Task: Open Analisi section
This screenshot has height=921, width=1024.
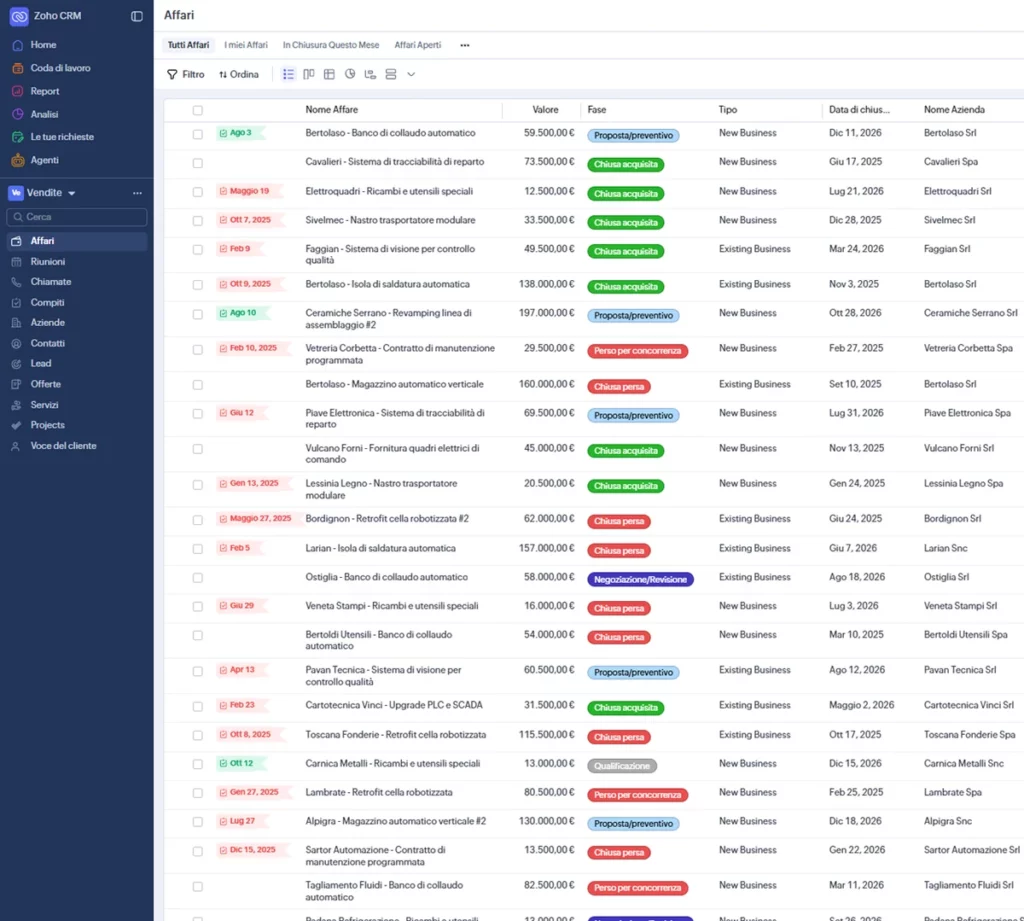Action: coord(44,114)
